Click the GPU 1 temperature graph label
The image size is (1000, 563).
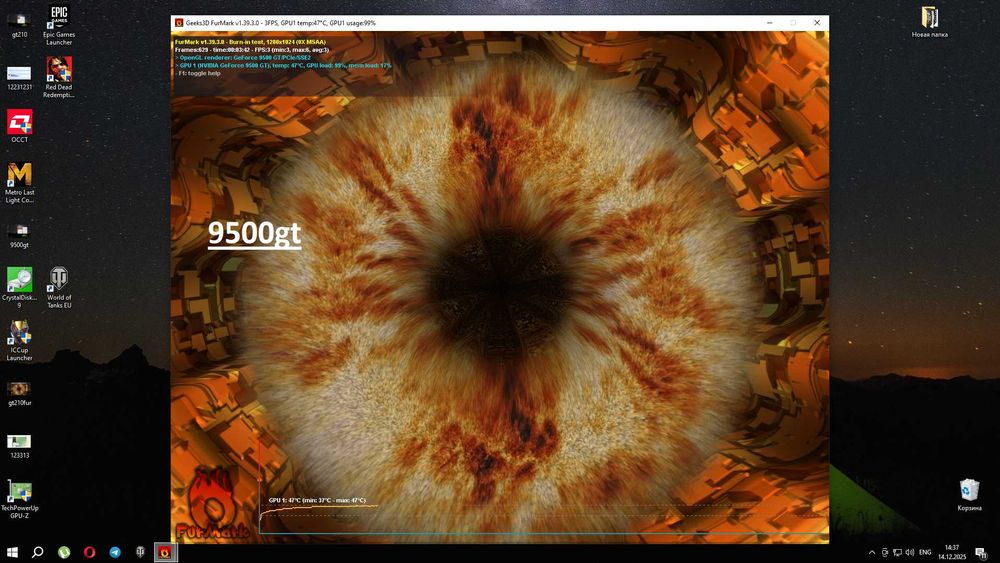click(317, 501)
